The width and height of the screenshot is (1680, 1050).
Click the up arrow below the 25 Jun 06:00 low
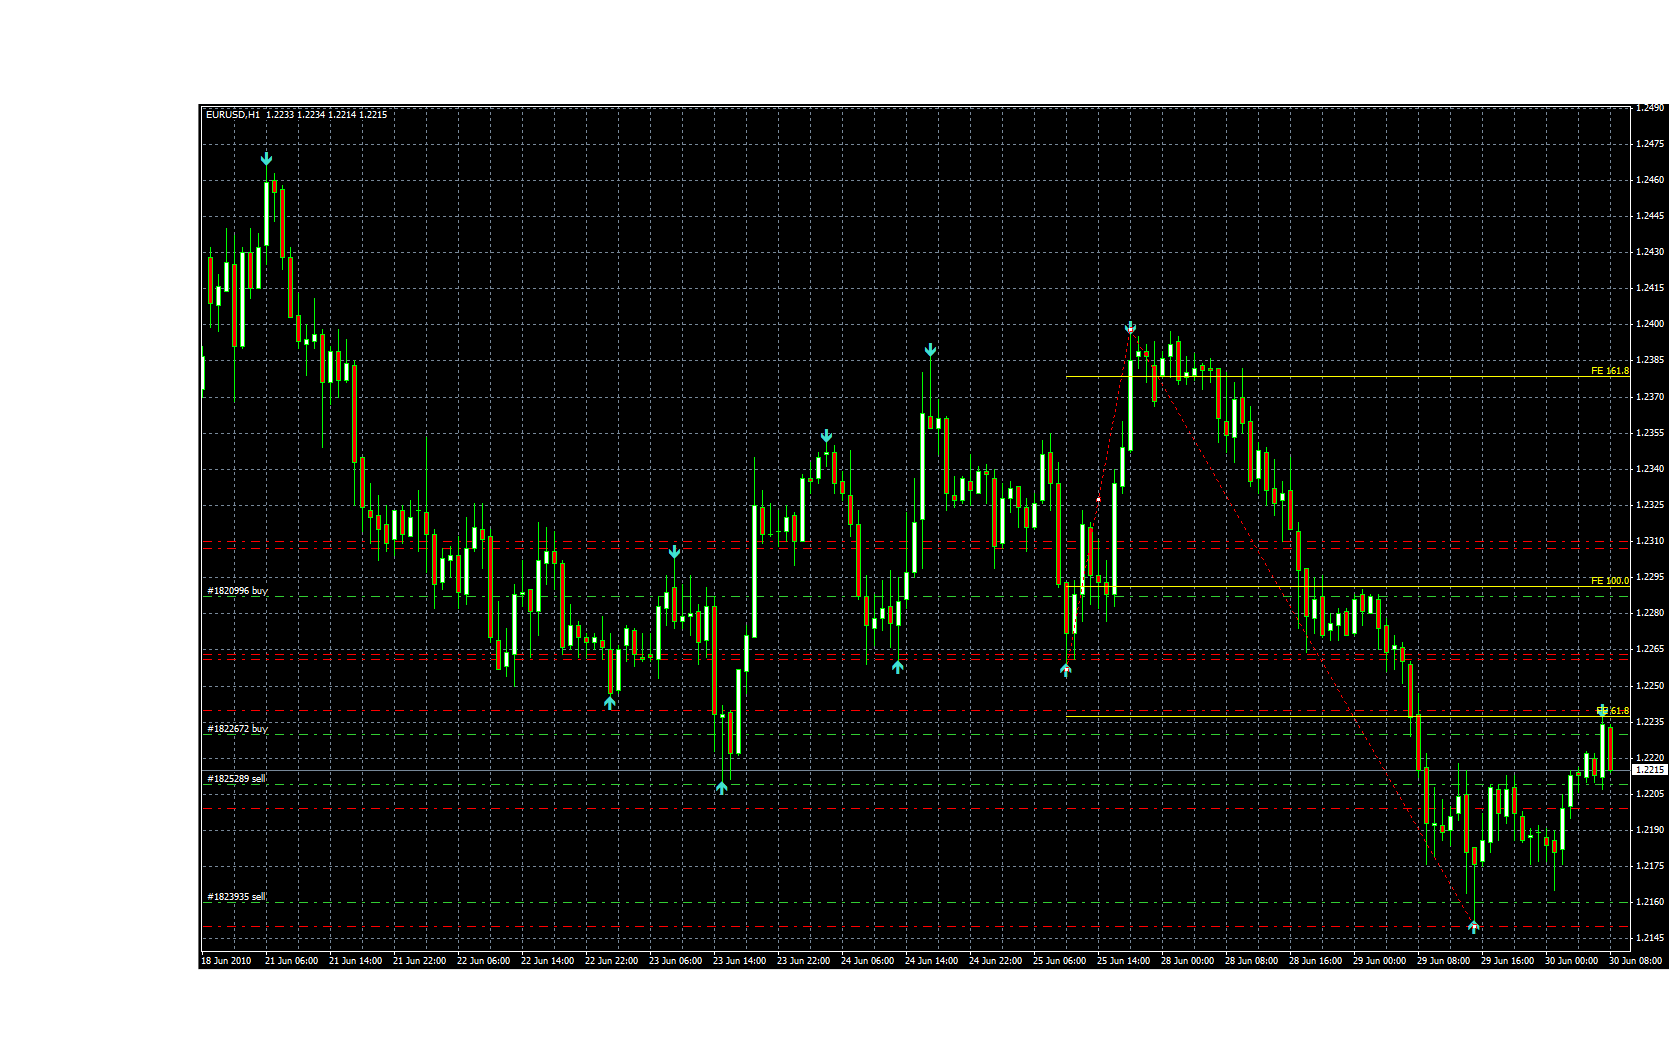pos(1066,670)
